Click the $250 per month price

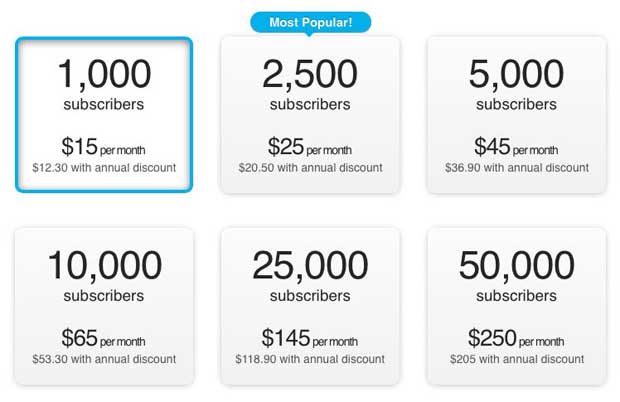pyautogui.click(x=516, y=338)
